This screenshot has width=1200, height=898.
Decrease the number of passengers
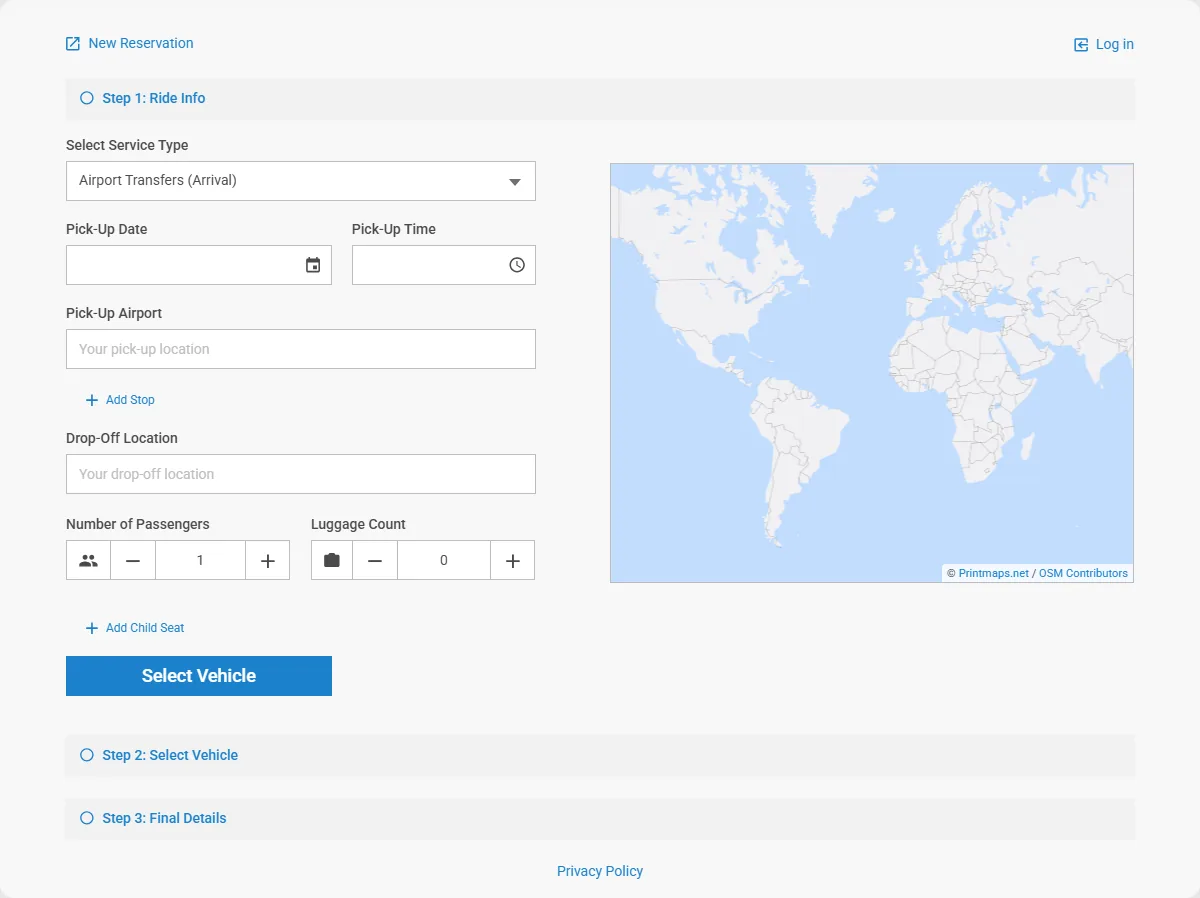coord(133,561)
